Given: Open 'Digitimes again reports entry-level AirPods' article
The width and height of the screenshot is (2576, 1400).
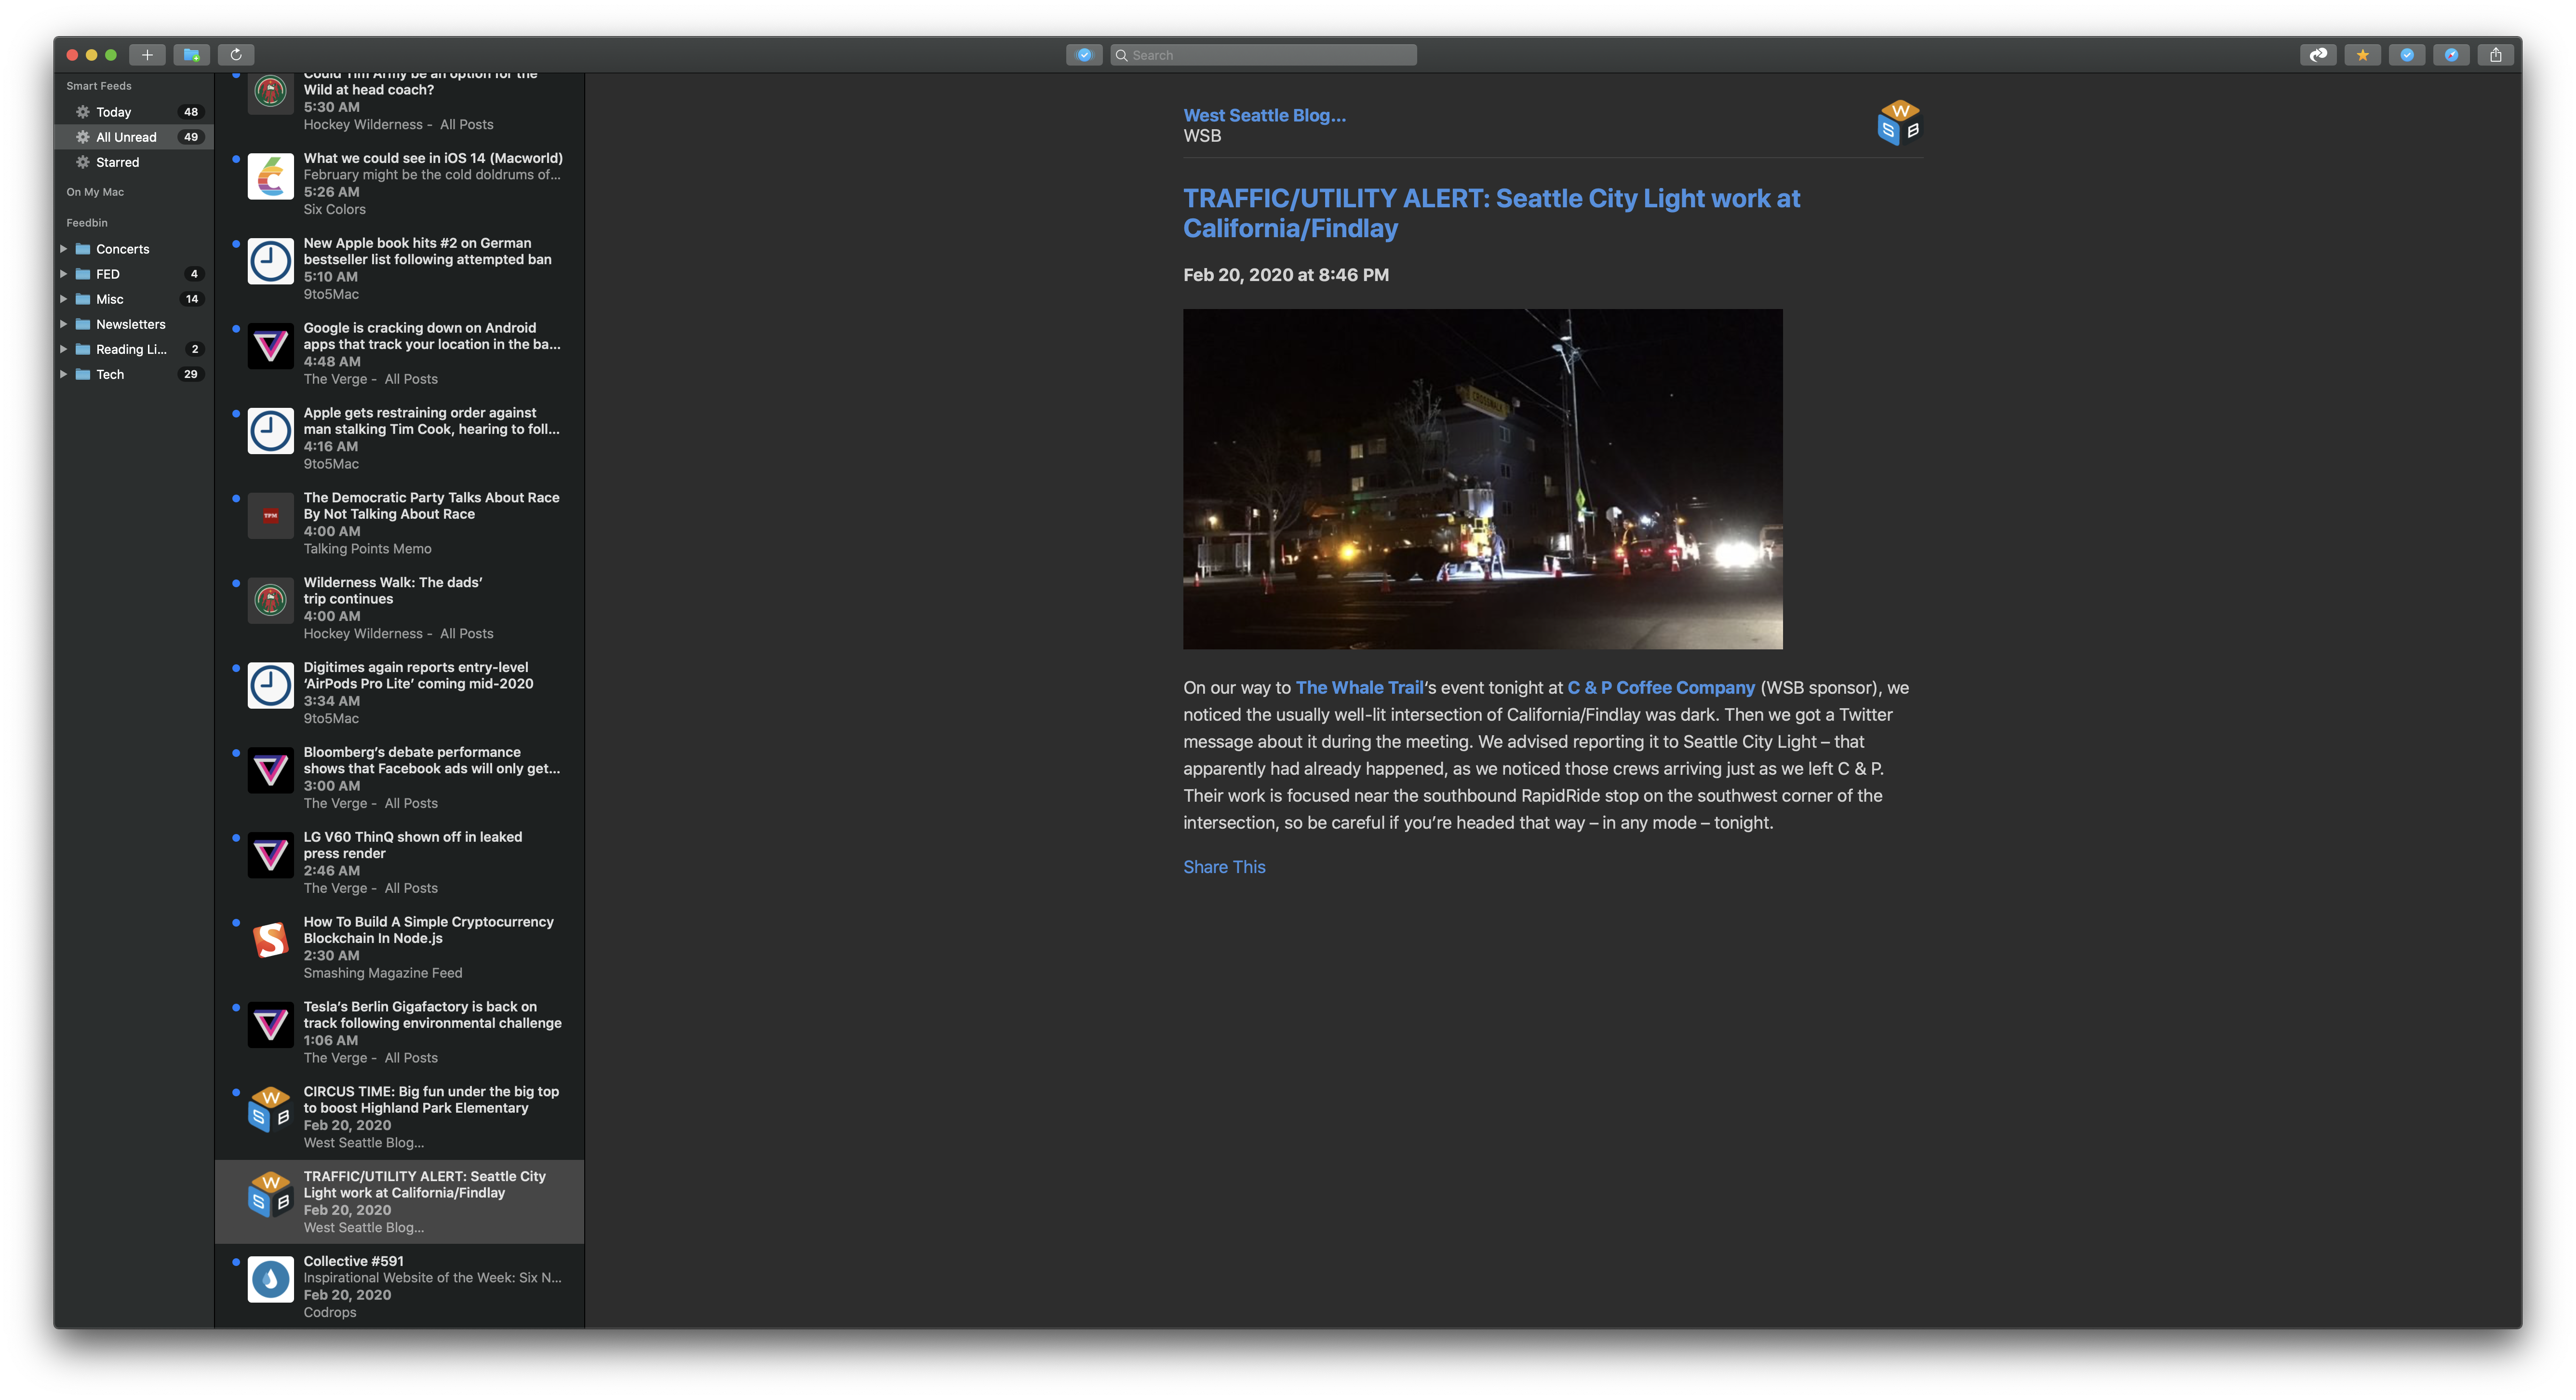Looking at the screenshot, I should (x=400, y=692).
